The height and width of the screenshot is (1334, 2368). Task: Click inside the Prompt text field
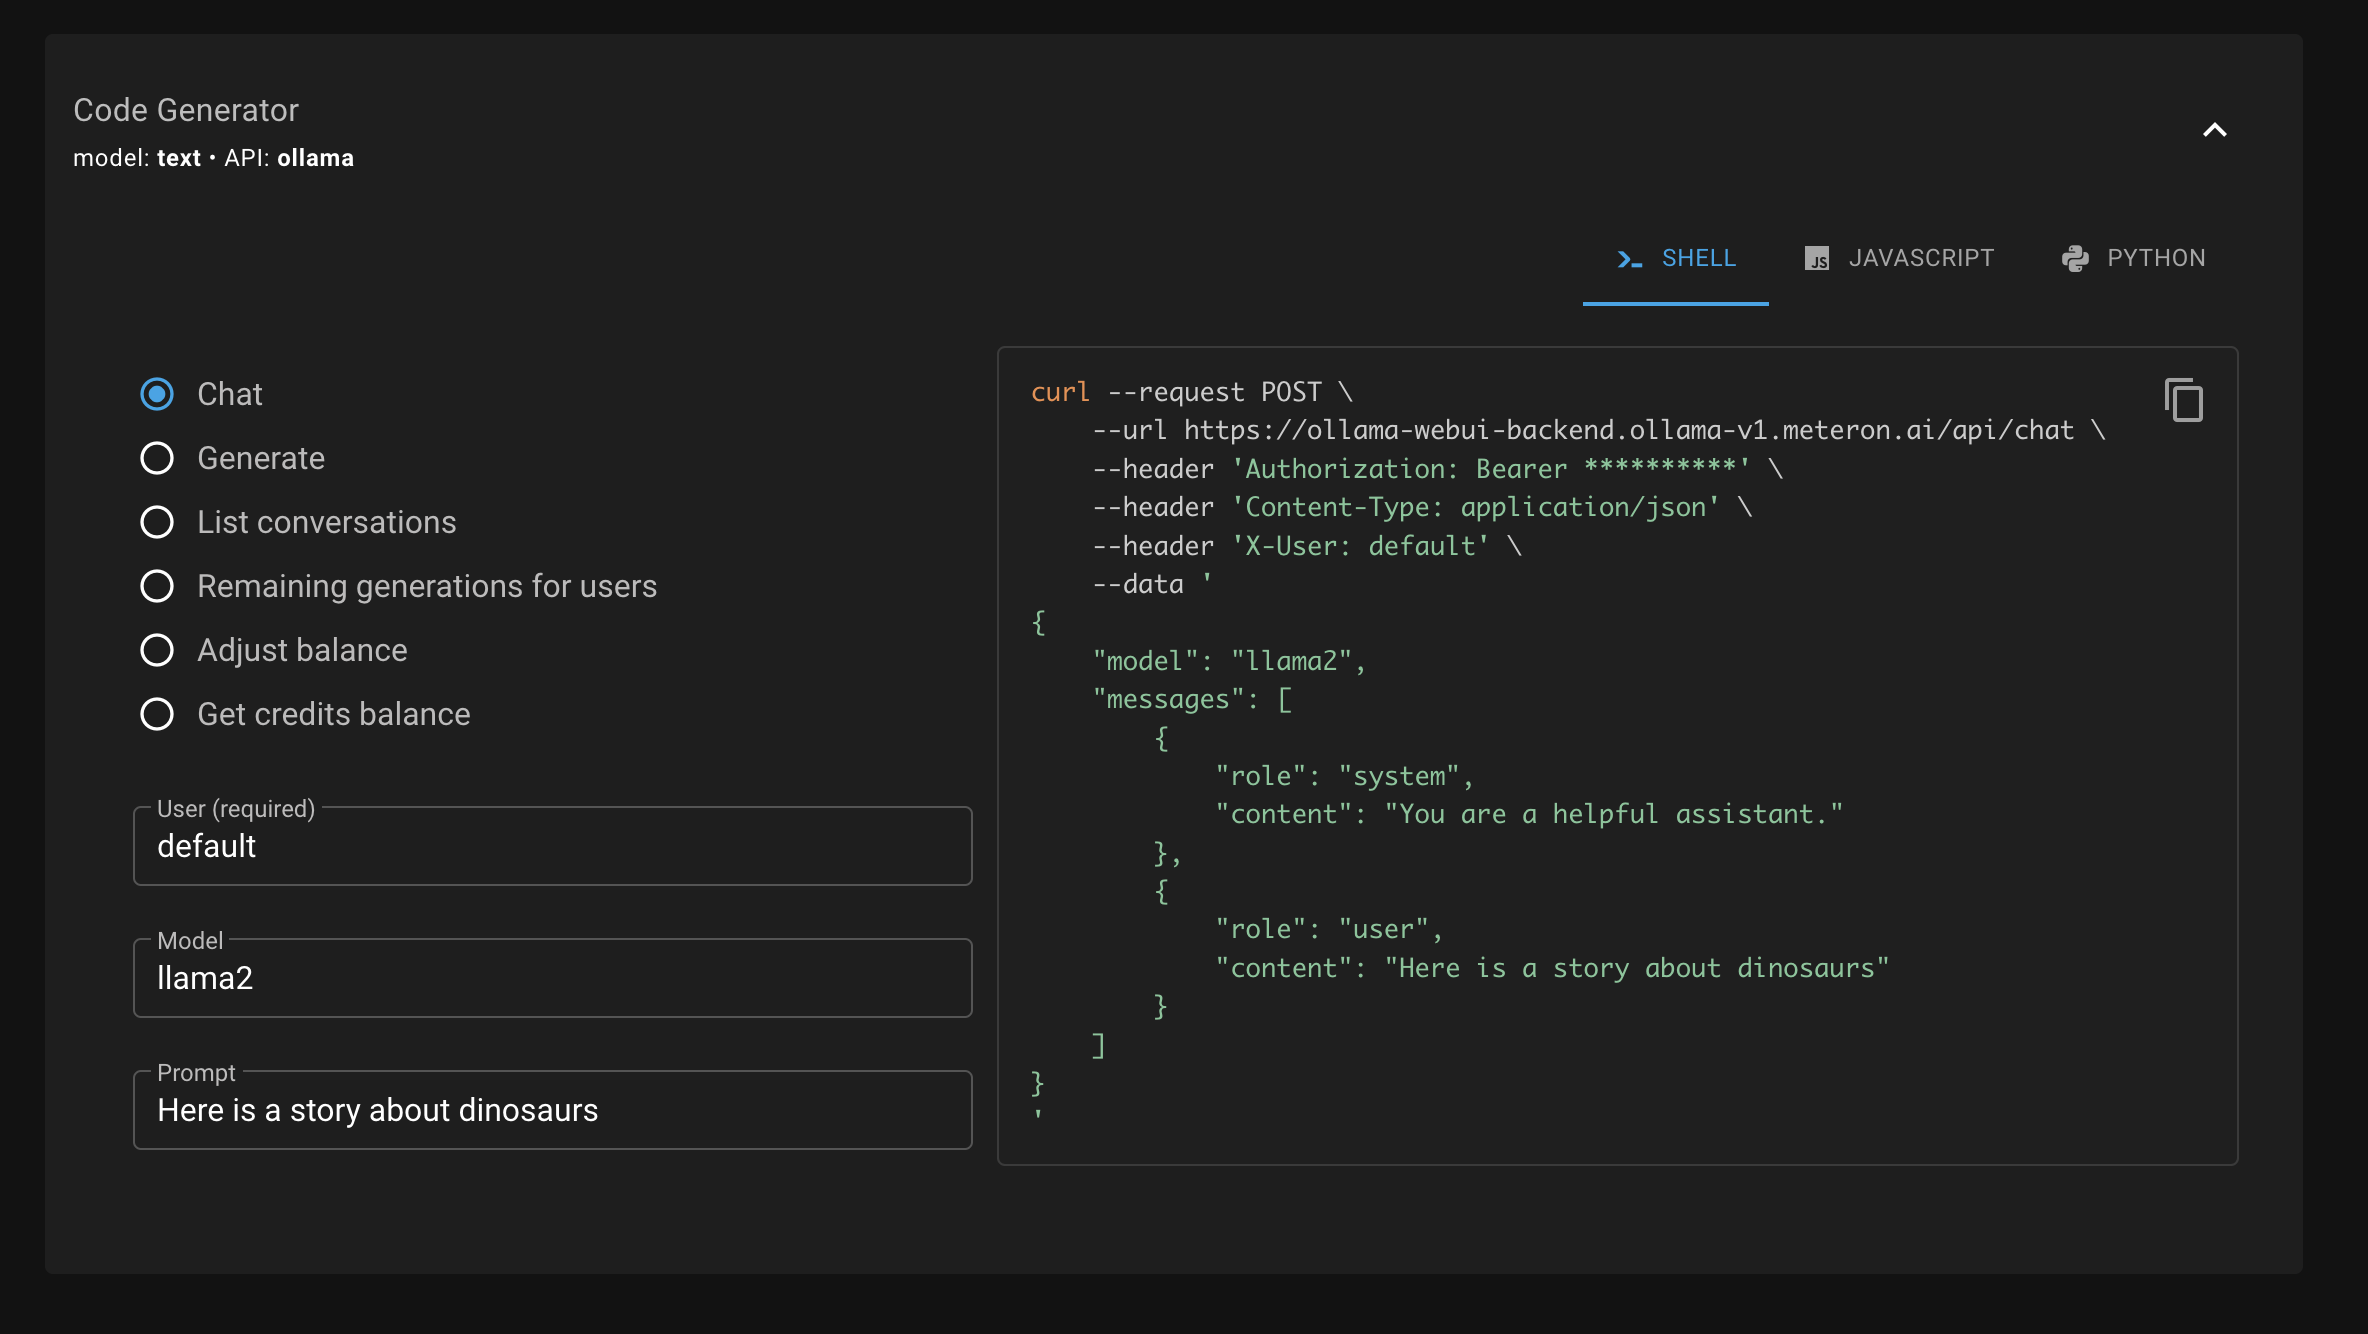coord(551,1110)
